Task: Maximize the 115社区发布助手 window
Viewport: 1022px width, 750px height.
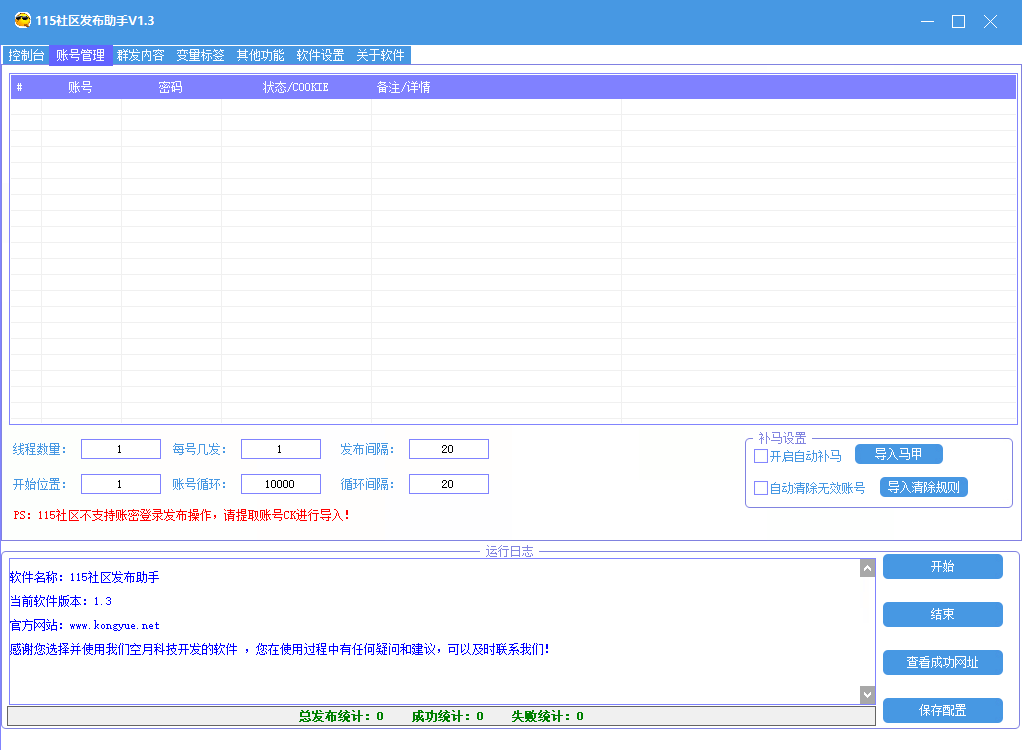Action: pos(958,22)
